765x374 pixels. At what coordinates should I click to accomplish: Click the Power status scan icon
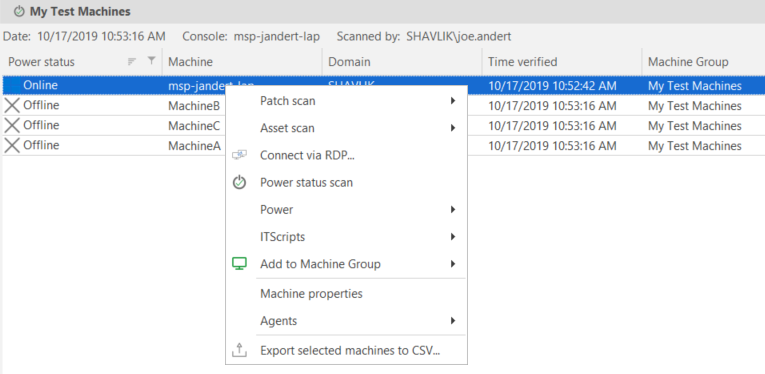239,183
